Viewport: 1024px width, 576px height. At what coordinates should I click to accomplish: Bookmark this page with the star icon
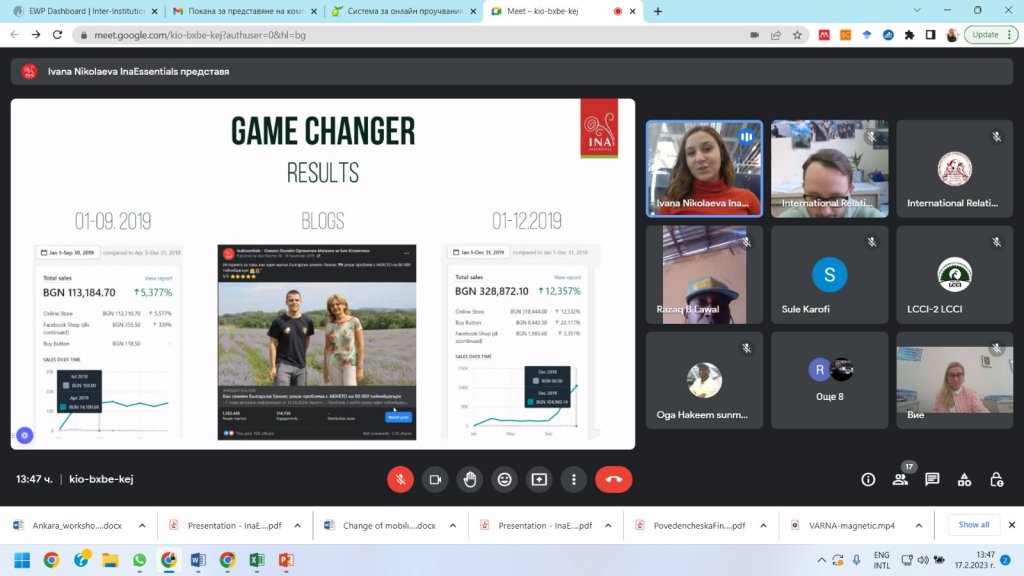[x=797, y=35]
